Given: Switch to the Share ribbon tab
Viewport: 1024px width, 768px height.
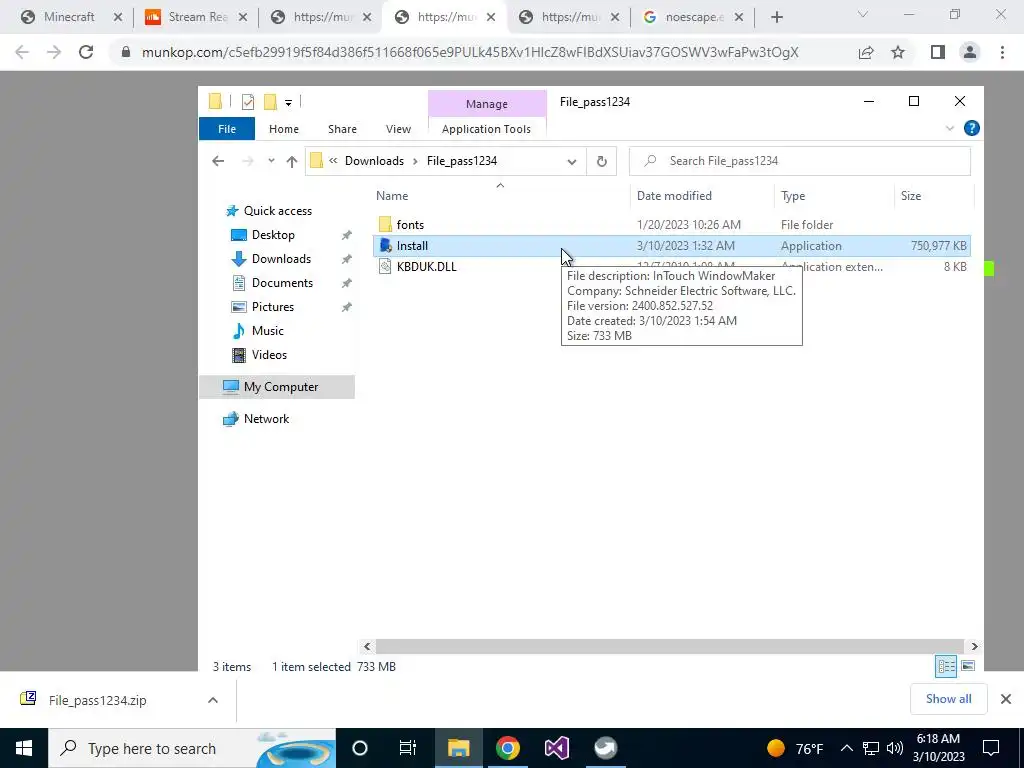Looking at the screenshot, I should 342,129.
